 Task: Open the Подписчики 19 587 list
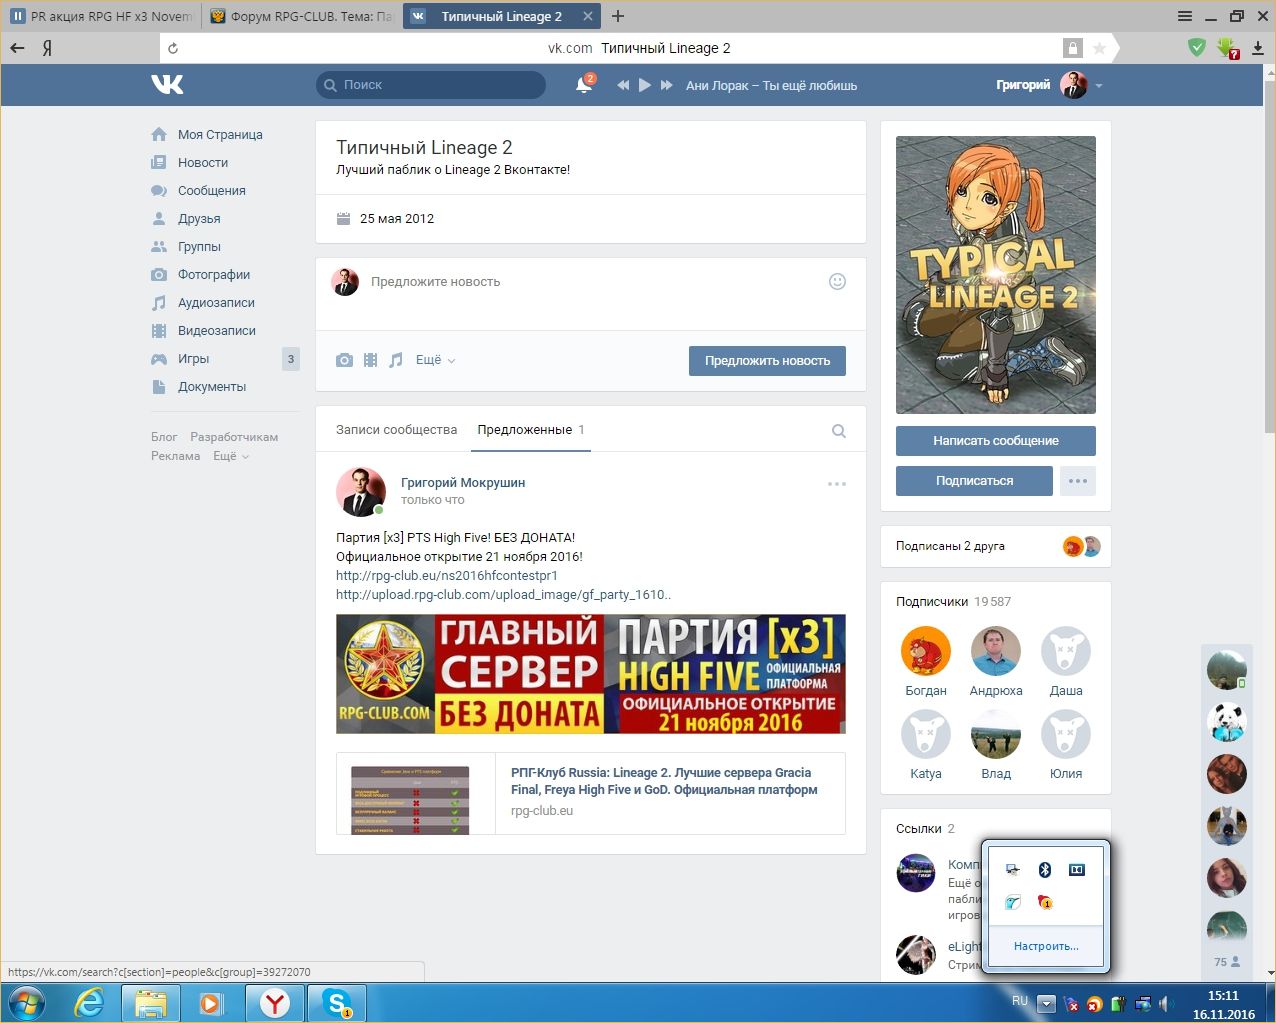point(953,602)
